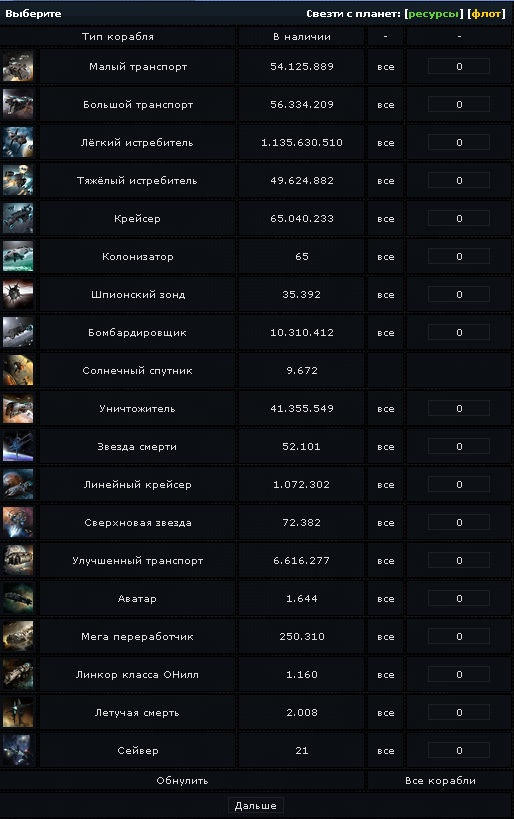The width and height of the screenshot is (514, 819).
Task: Open the ресурсы collection link
Action: (433, 14)
